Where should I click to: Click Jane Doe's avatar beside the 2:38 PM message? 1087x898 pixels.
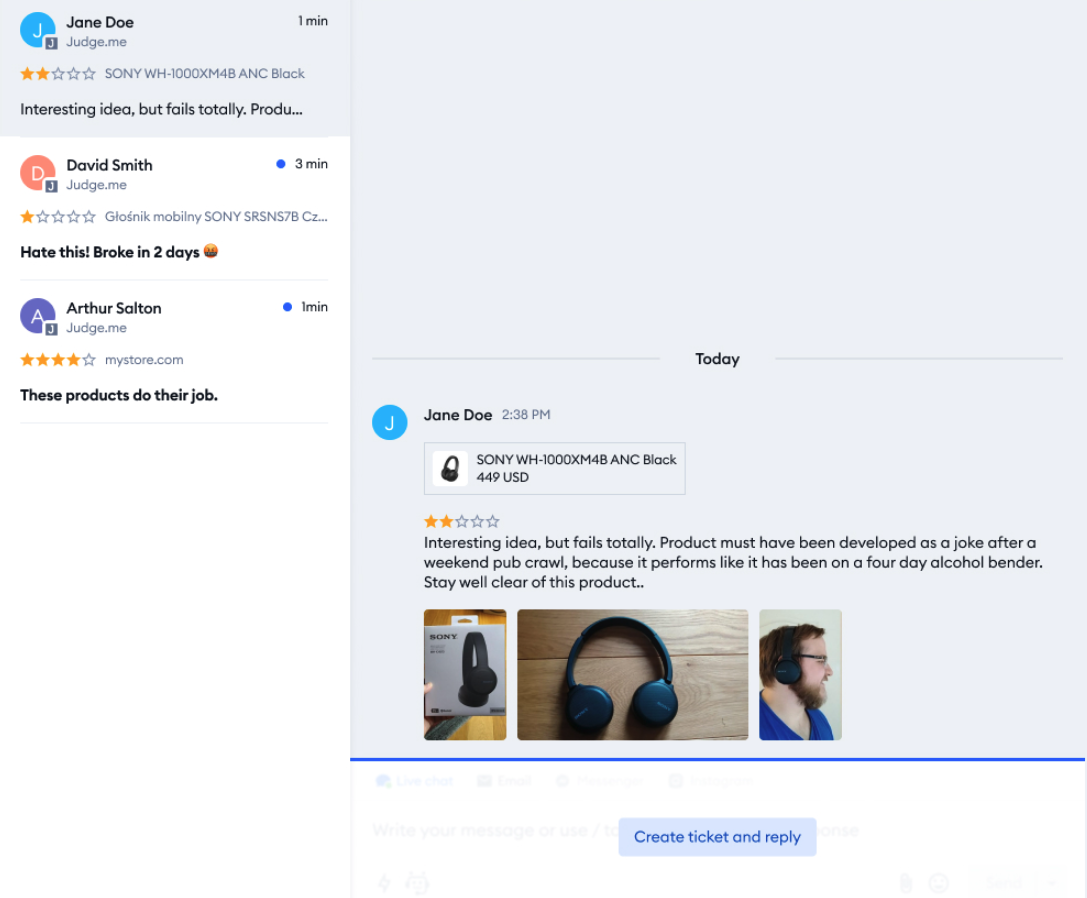pyautogui.click(x=390, y=422)
